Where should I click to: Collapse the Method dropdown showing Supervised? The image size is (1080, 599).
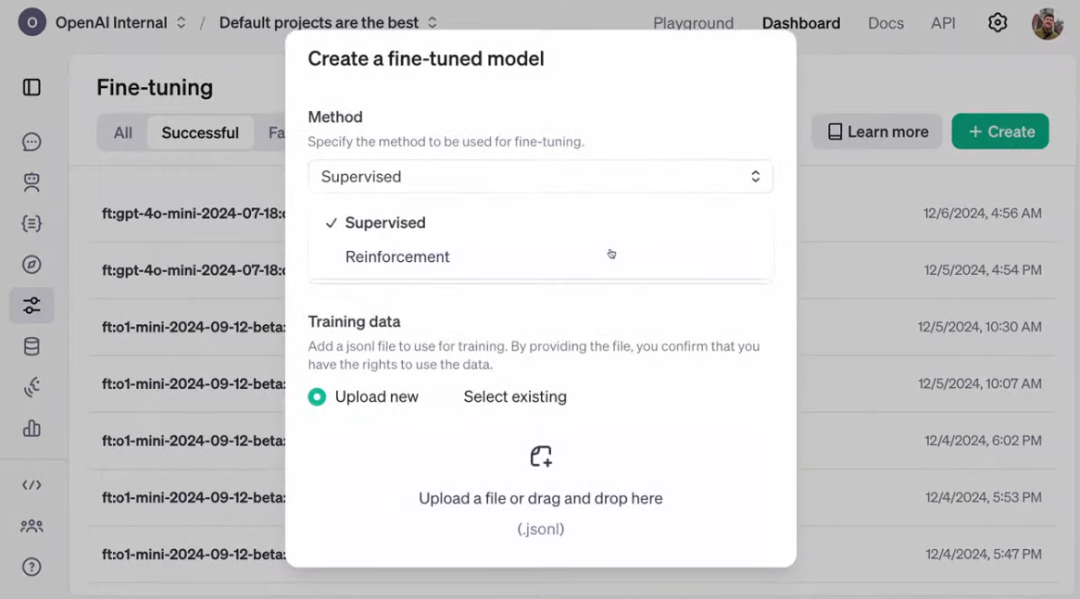tap(541, 176)
